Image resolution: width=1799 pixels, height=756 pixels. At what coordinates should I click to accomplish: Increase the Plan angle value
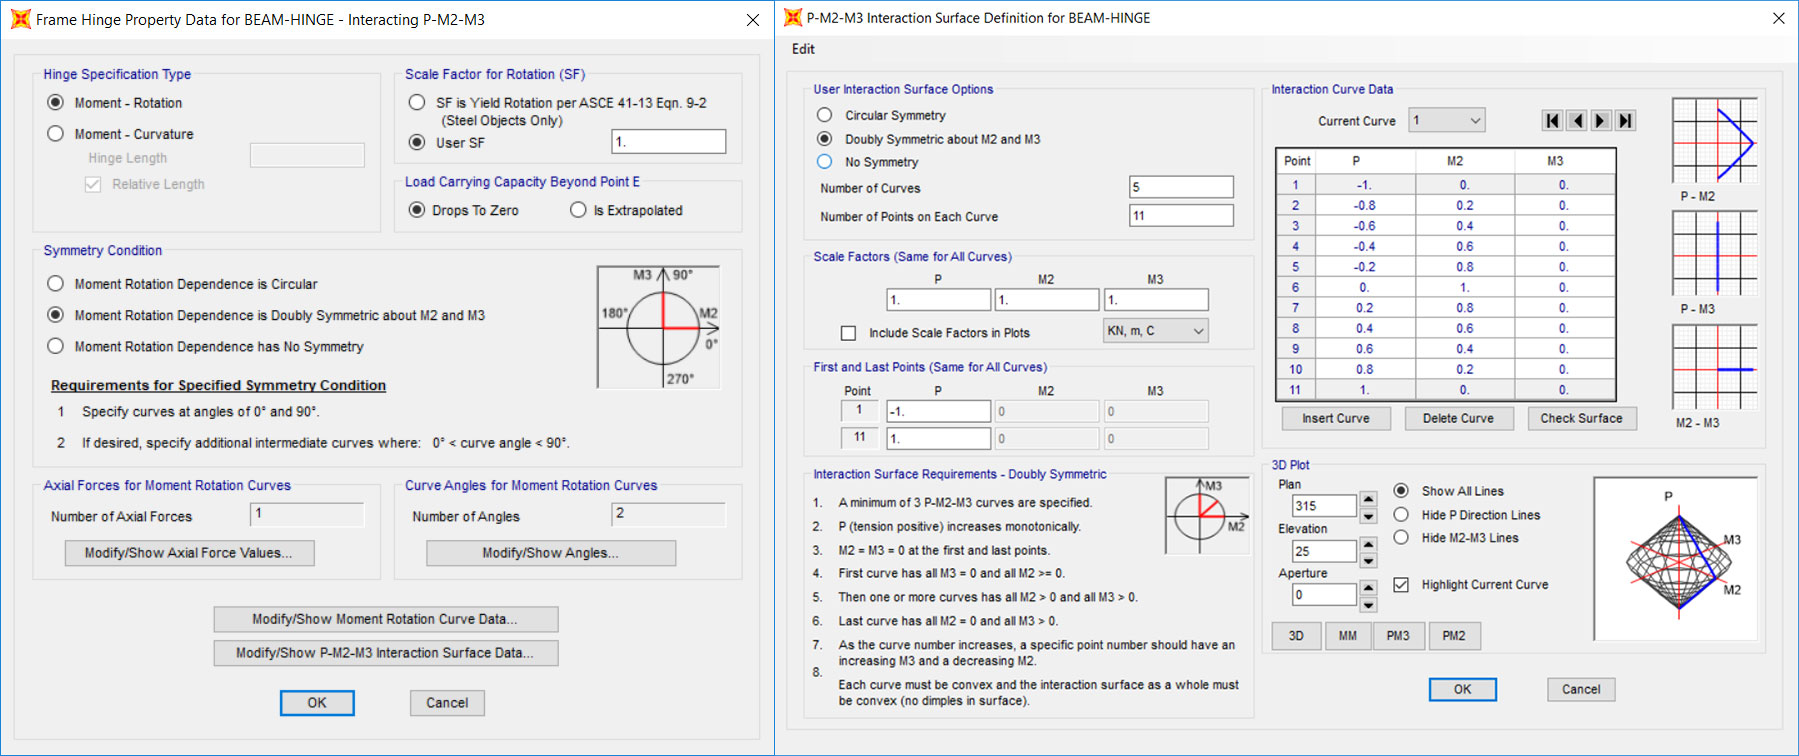pyautogui.click(x=1369, y=498)
